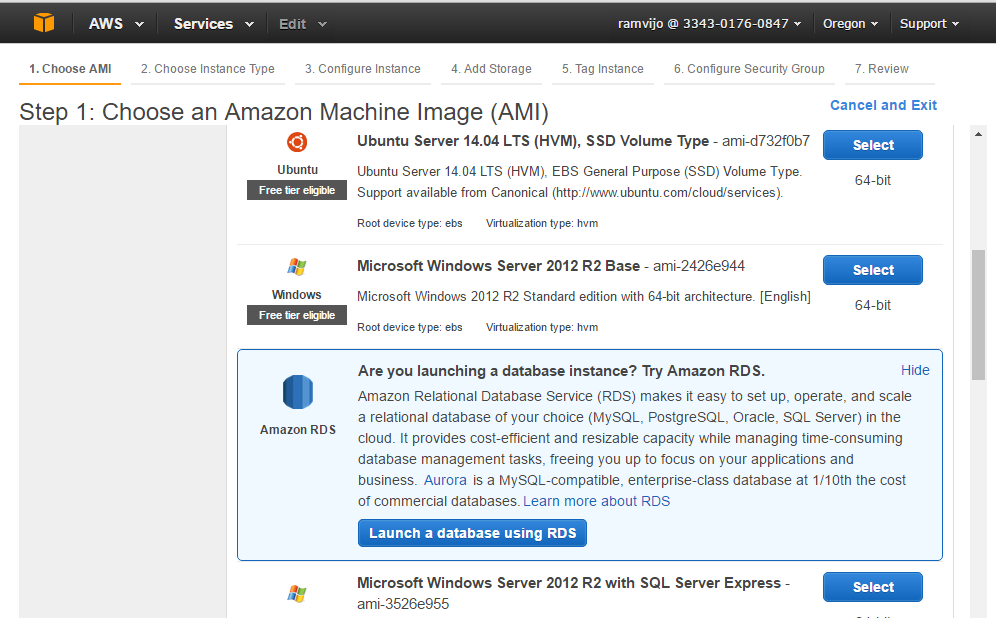Change region from Oregon dropdown
This screenshot has height=618, width=996.
[850, 24]
